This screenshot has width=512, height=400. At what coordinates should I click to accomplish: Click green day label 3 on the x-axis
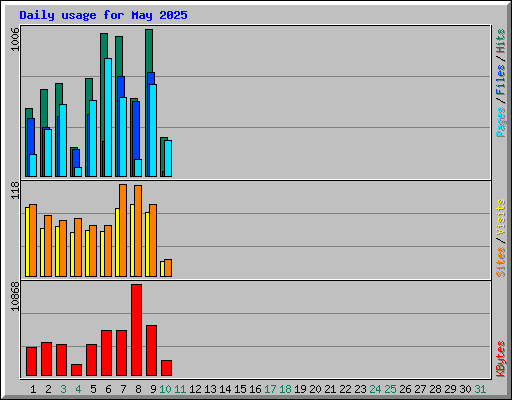(63, 389)
